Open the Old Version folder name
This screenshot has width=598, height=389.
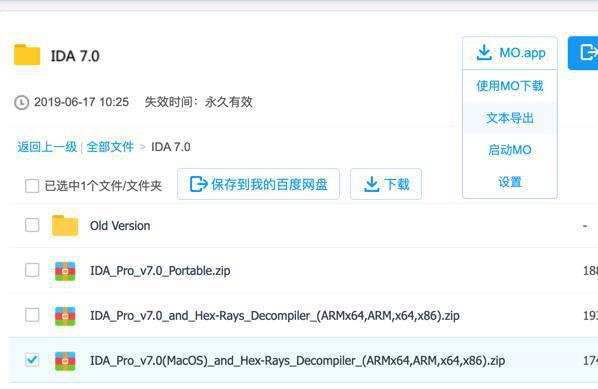[120, 226]
